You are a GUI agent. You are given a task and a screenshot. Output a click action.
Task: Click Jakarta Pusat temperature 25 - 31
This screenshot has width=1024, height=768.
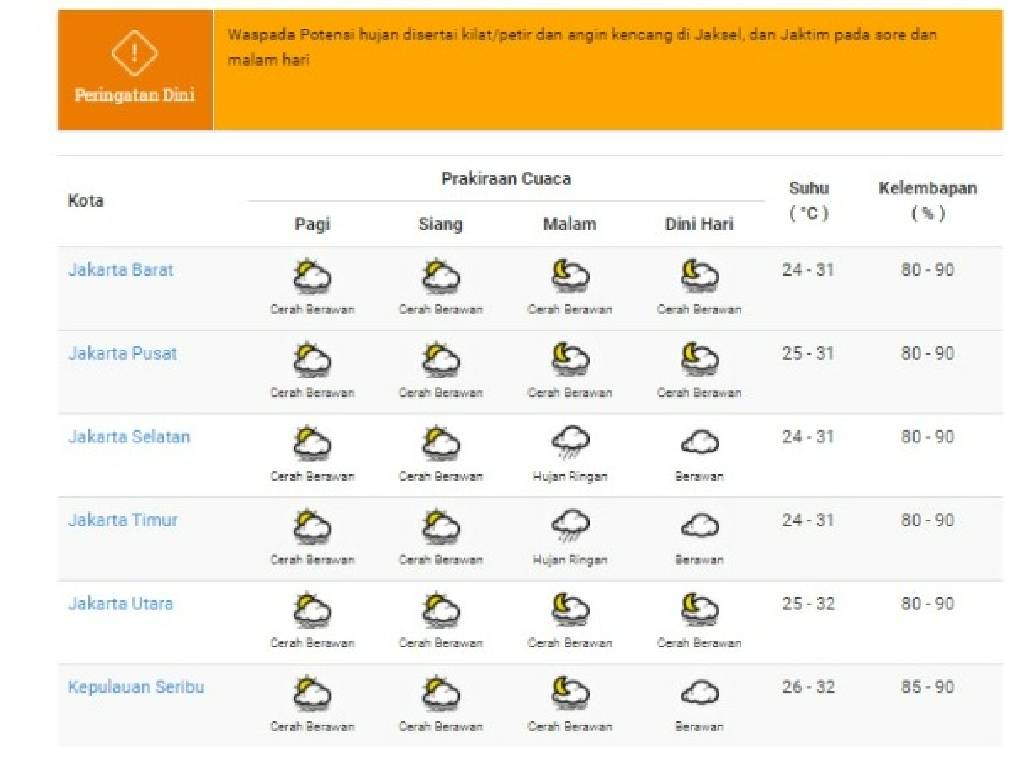808,353
